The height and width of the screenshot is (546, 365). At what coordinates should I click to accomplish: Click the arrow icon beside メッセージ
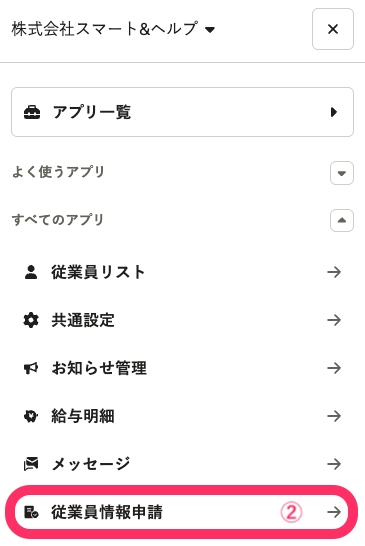(x=334, y=464)
